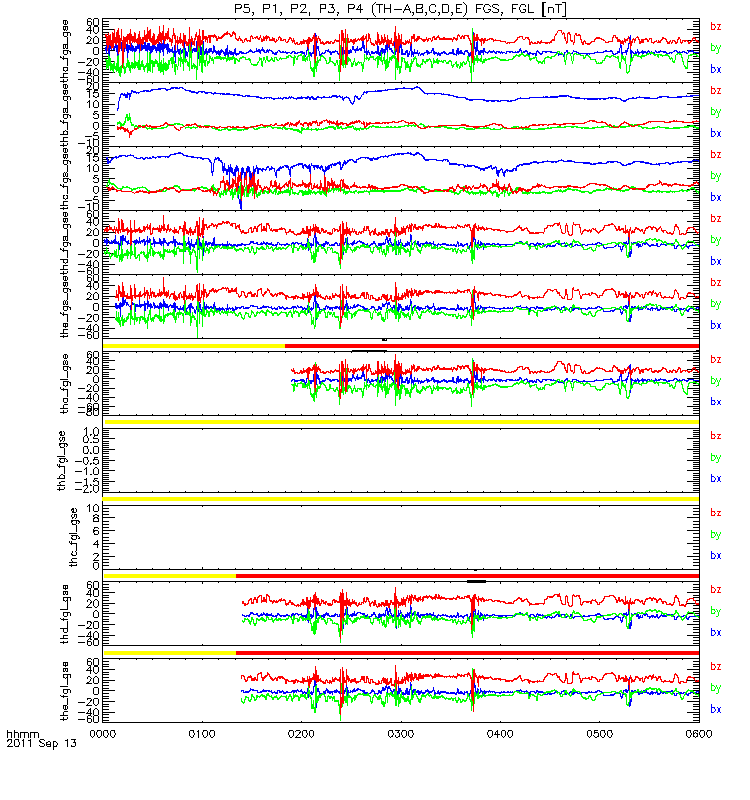
Task: Click the yellow bar segment above tha_fgl_gse panel
Action: point(194,346)
